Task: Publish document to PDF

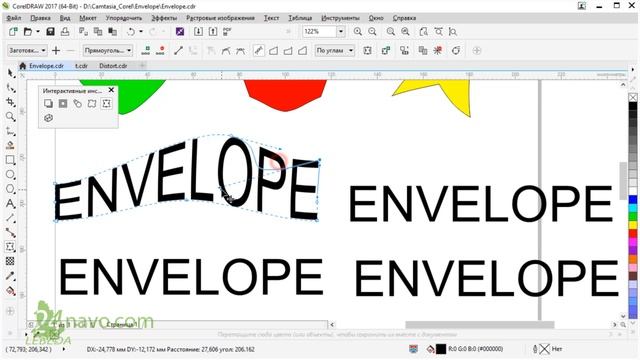Action: (227, 31)
